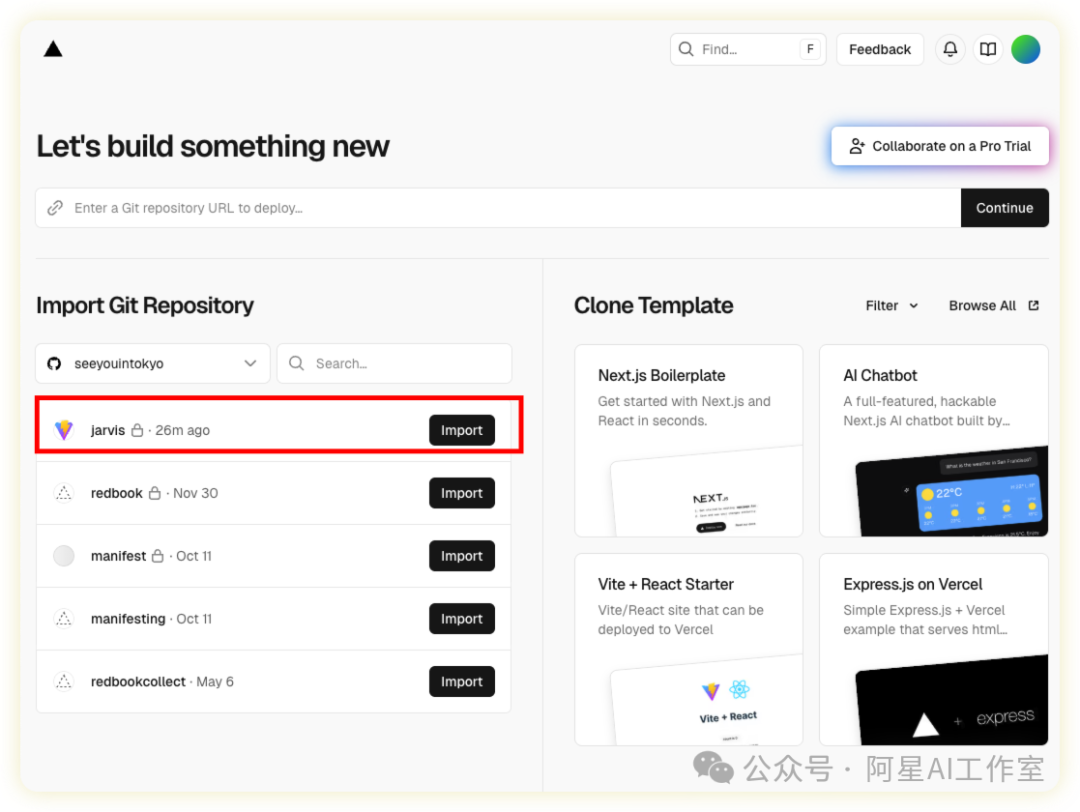This screenshot has height=812, width=1080.
Task: Click Collaborate on a Pro Trial
Action: click(x=939, y=146)
